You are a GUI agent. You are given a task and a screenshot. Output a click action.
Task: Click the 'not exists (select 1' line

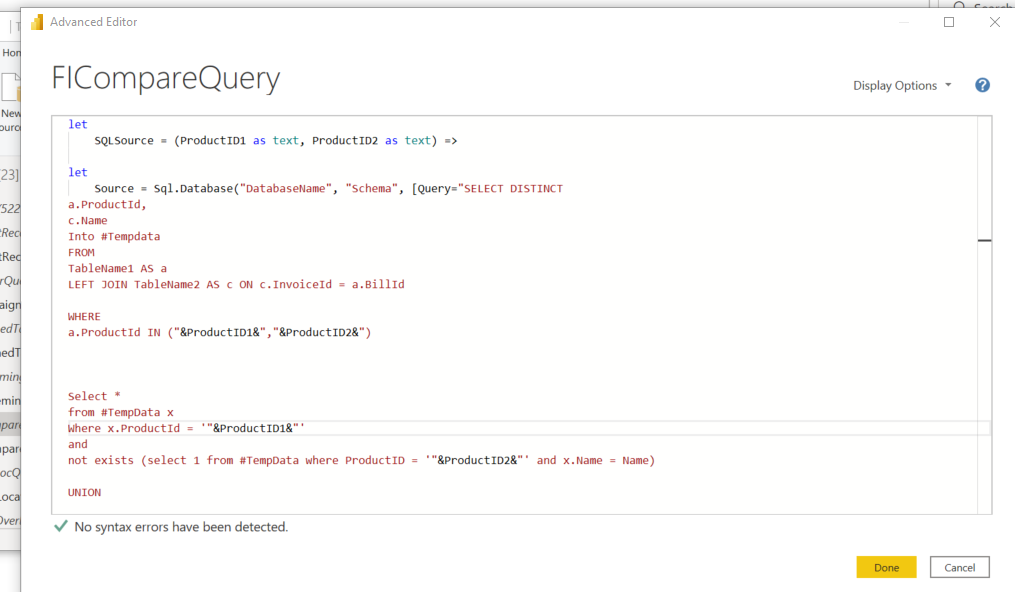361,460
